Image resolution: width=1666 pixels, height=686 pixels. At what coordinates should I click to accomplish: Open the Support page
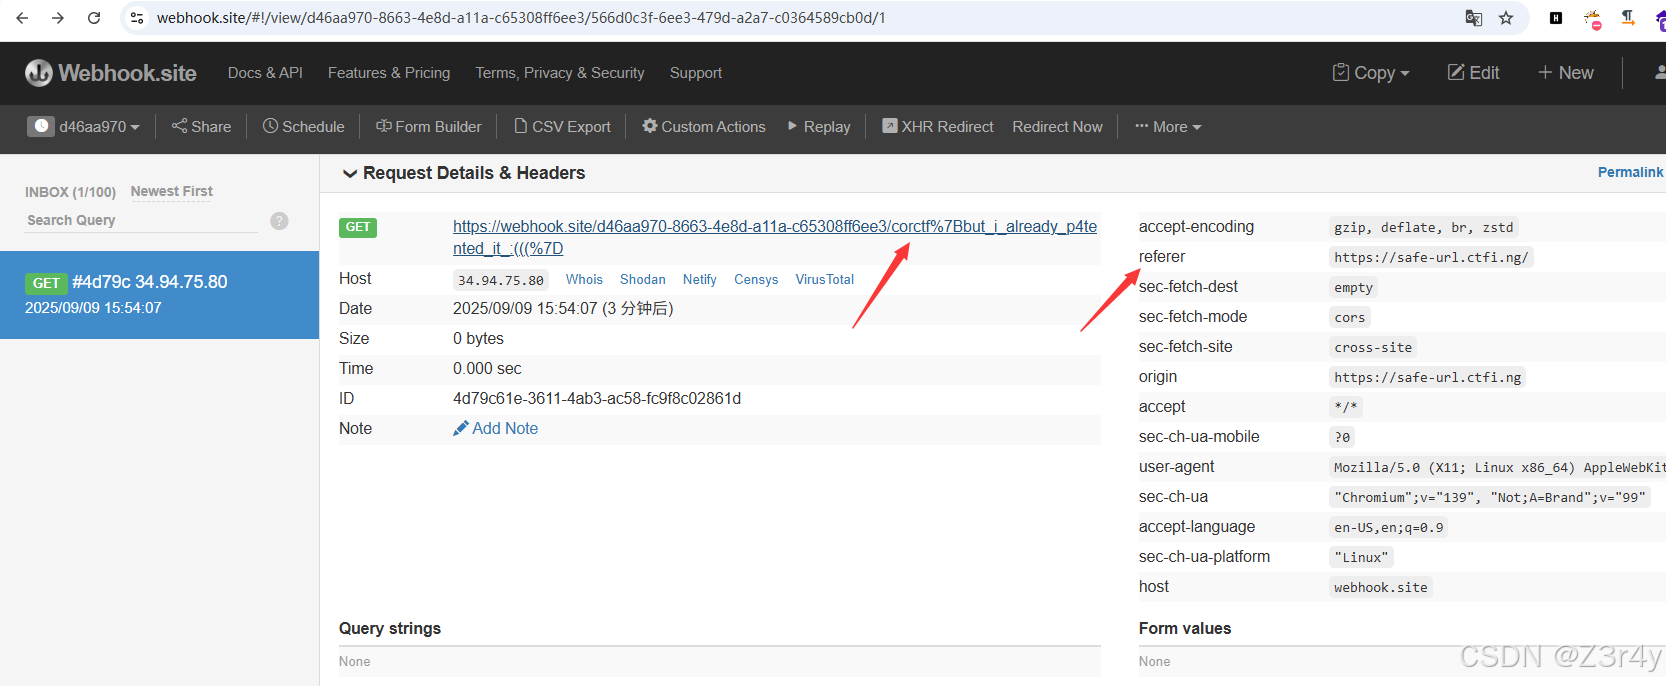click(x=696, y=73)
